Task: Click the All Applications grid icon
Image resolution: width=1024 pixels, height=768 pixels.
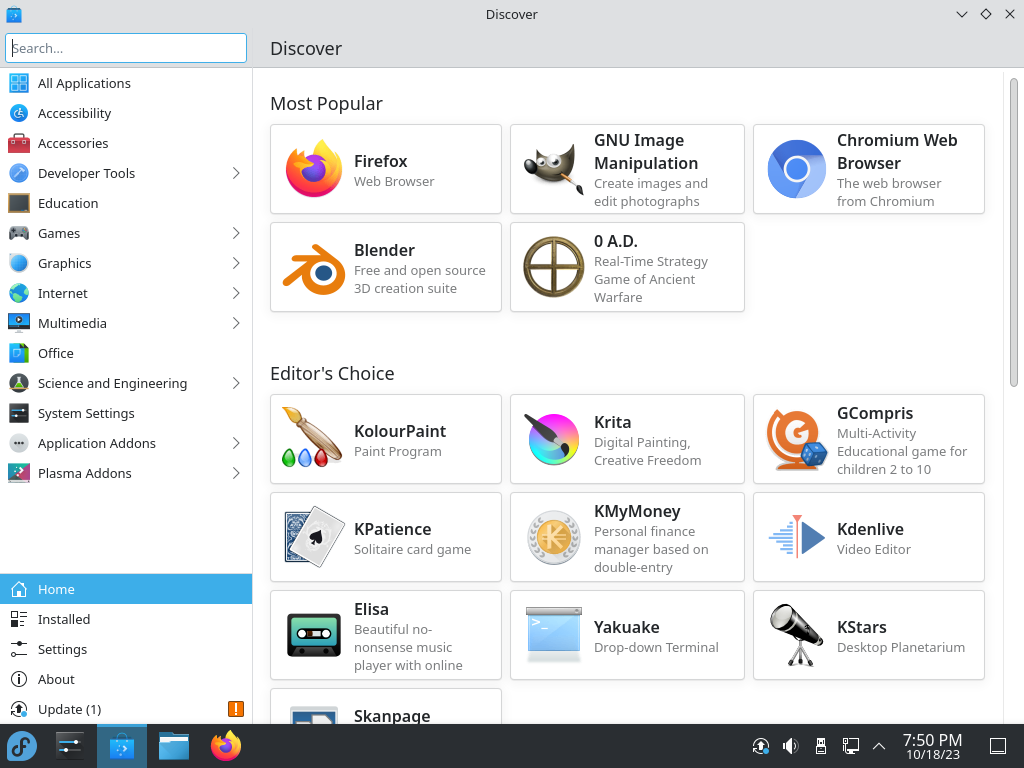Action: 19,83
